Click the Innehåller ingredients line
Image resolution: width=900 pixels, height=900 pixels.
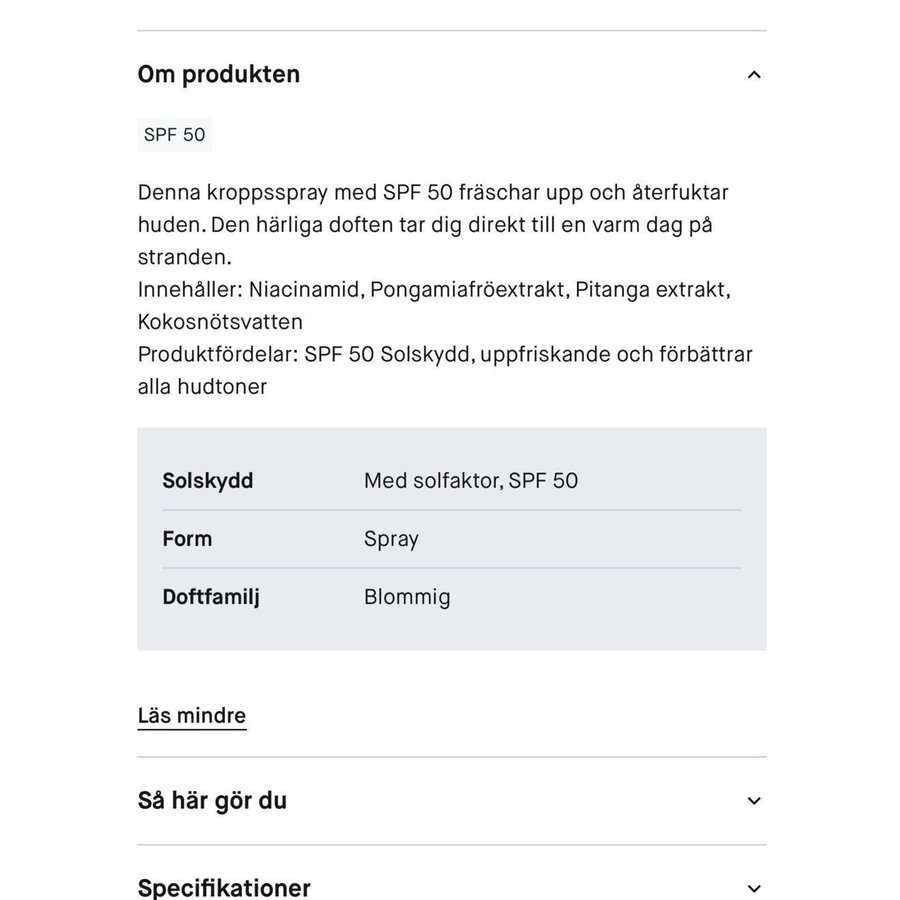point(434,290)
